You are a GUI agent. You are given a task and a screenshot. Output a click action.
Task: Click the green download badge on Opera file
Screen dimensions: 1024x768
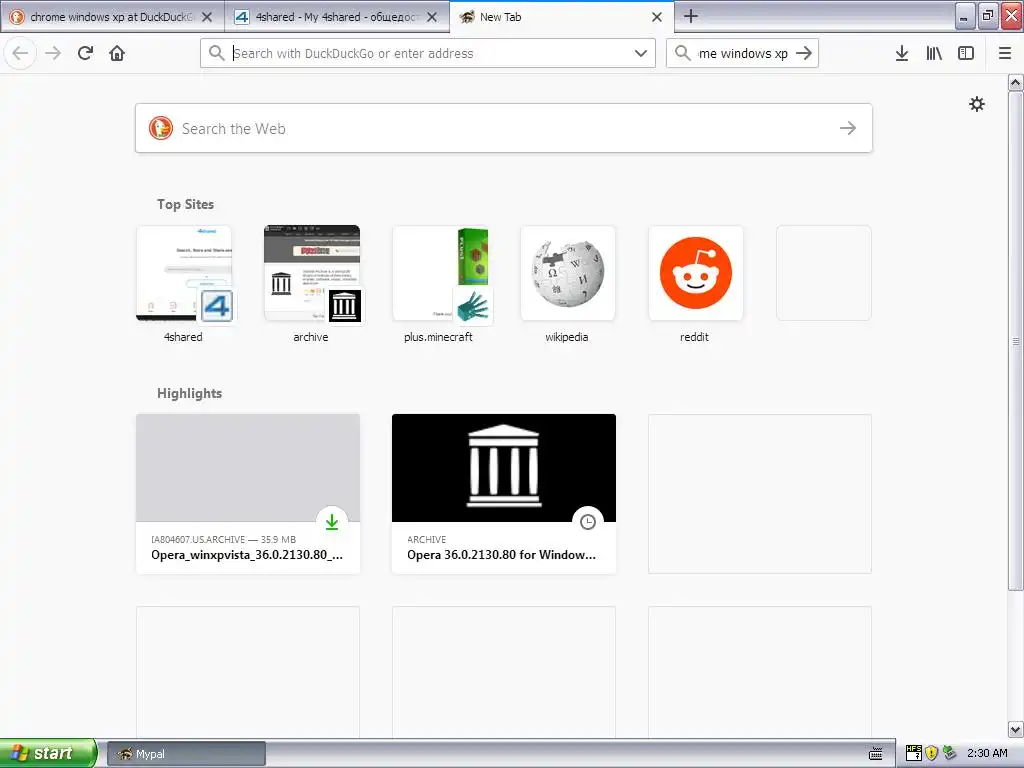[332, 521]
